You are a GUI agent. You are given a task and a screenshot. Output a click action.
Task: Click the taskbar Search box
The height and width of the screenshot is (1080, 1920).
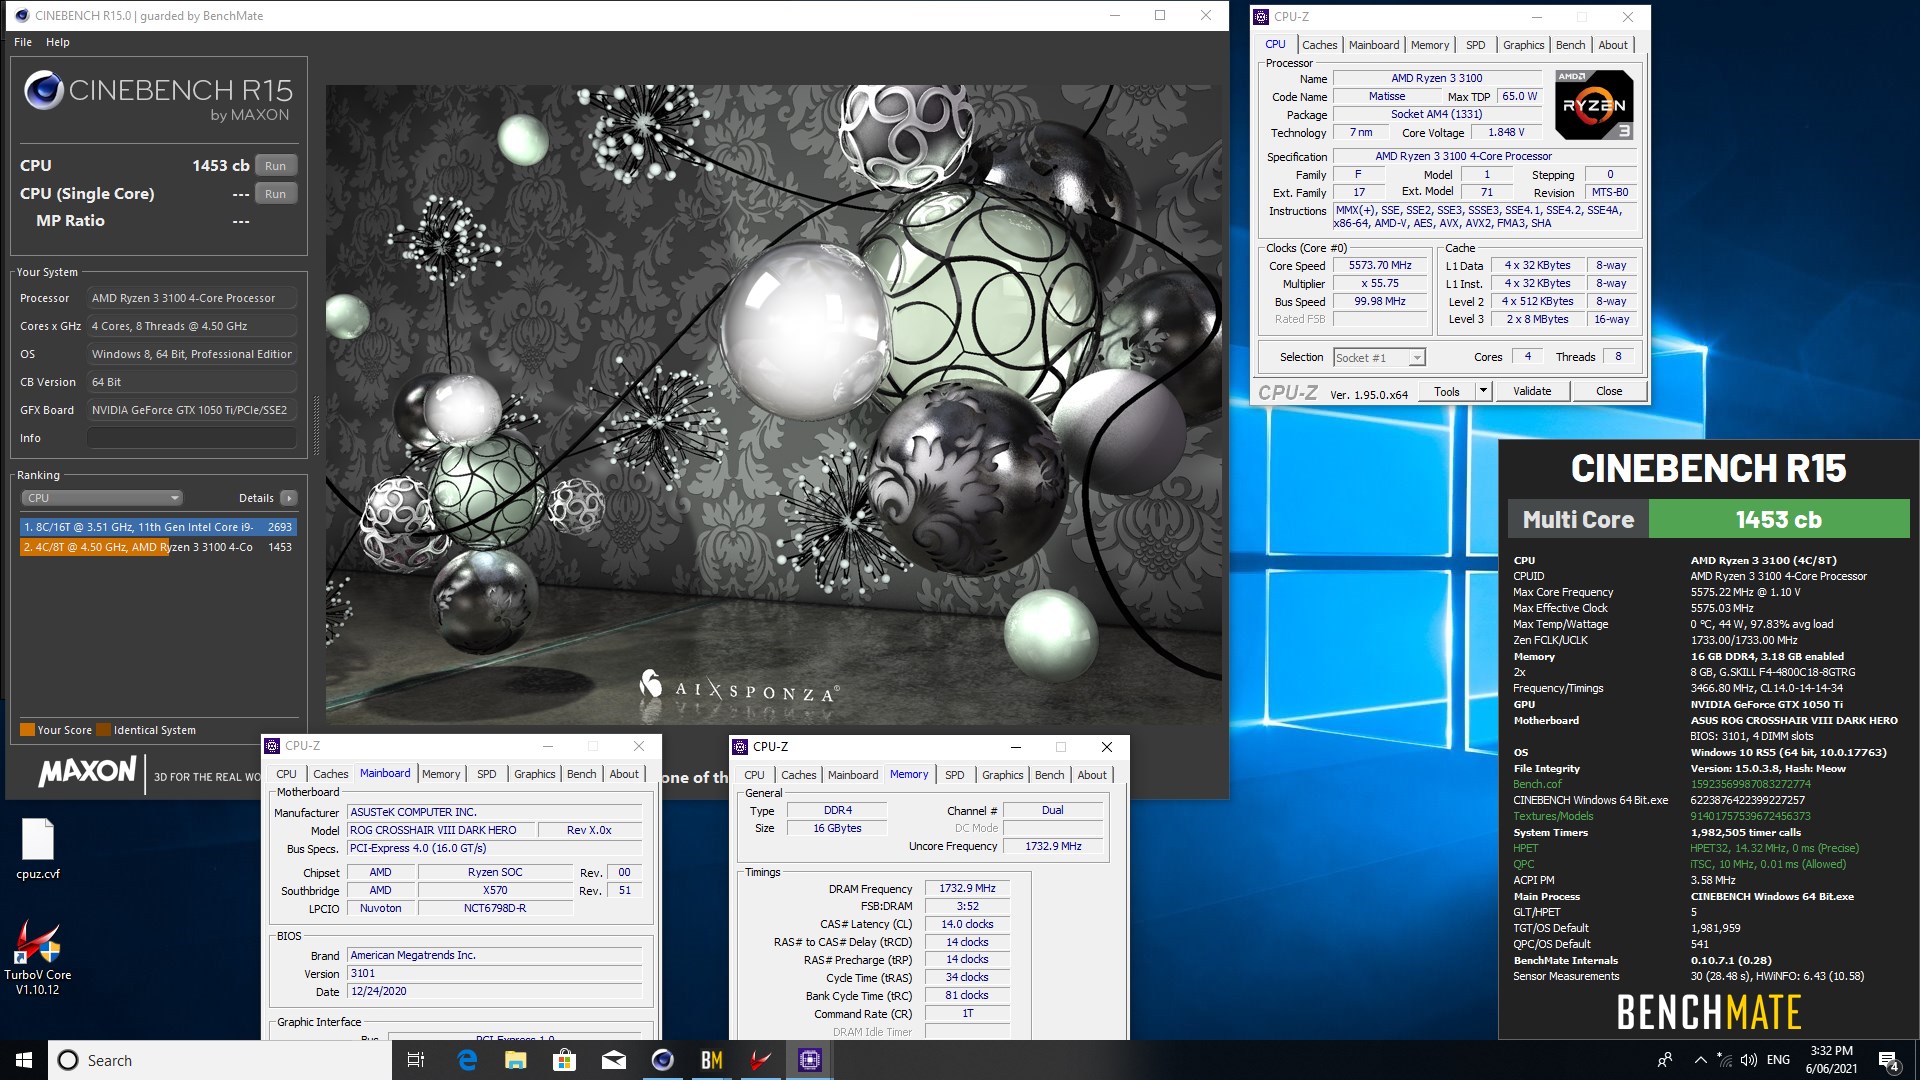220,1060
